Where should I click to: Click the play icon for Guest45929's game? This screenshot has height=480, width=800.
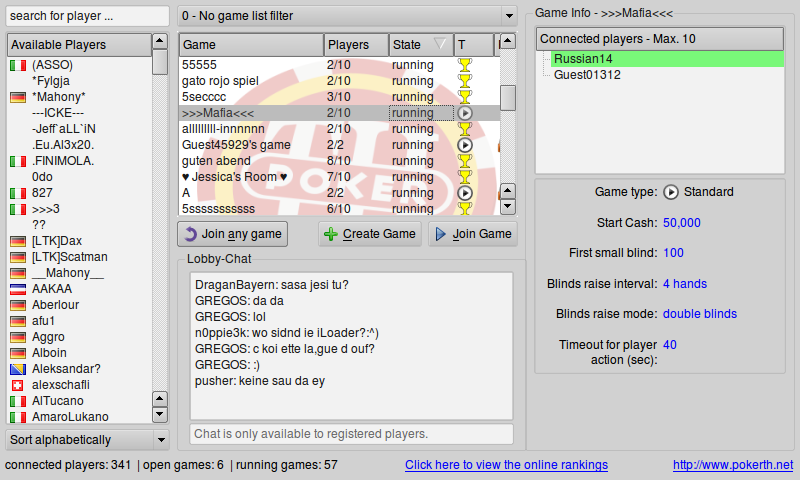tap(464, 145)
